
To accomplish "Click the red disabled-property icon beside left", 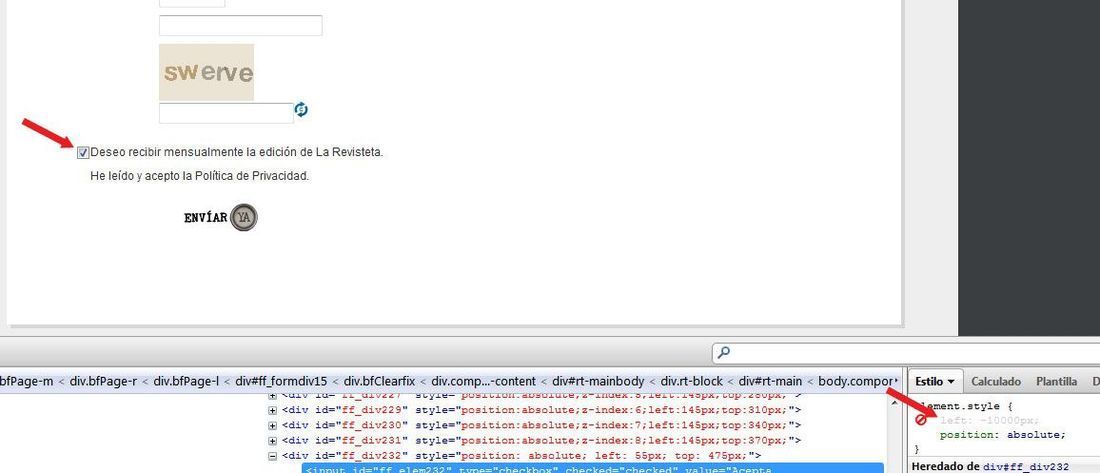I will click(x=921, y=420).
